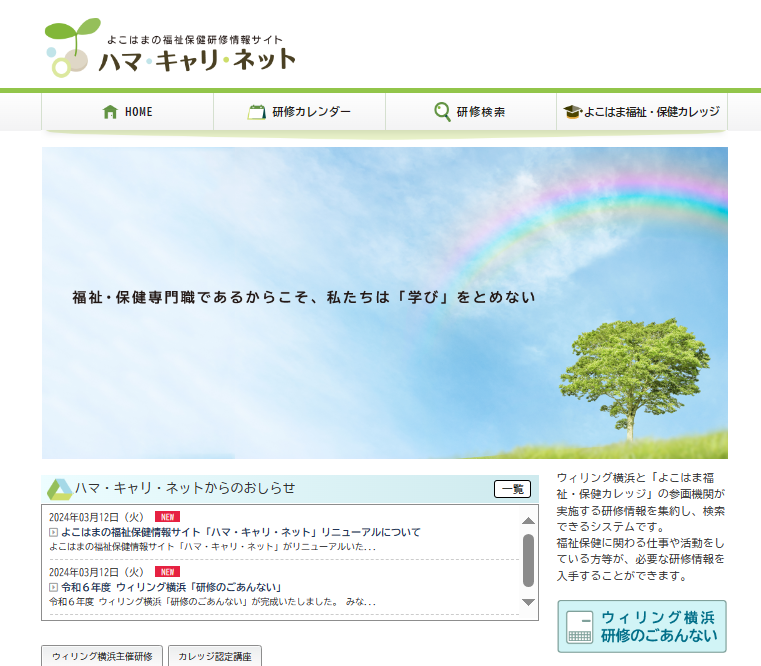Open the ウィリング横浜 研修のごあんない banner
Screen dimensions: 761x666
coord(642,627)
